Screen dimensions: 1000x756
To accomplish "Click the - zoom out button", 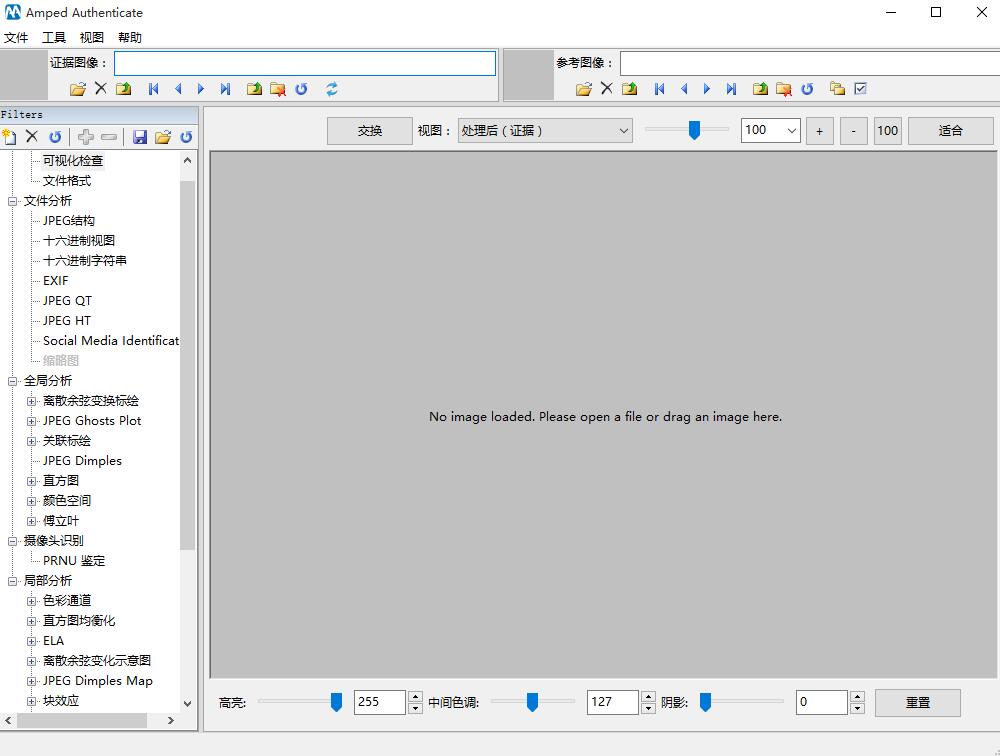I will click(x=853, y=131).
